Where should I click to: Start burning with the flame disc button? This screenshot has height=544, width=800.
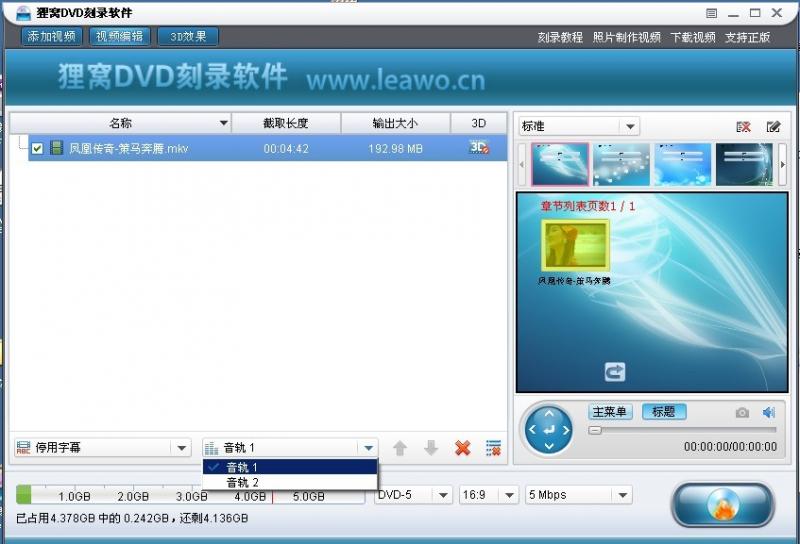(x=723, y=505)
